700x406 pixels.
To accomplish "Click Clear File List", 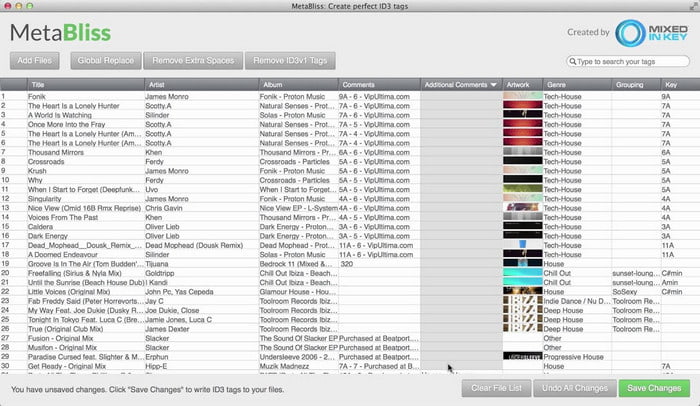I will coord(496,388).
